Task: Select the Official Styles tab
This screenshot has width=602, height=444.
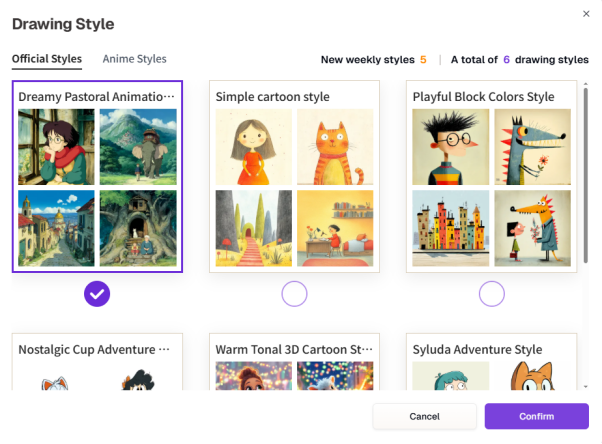Action: (47, 59)
